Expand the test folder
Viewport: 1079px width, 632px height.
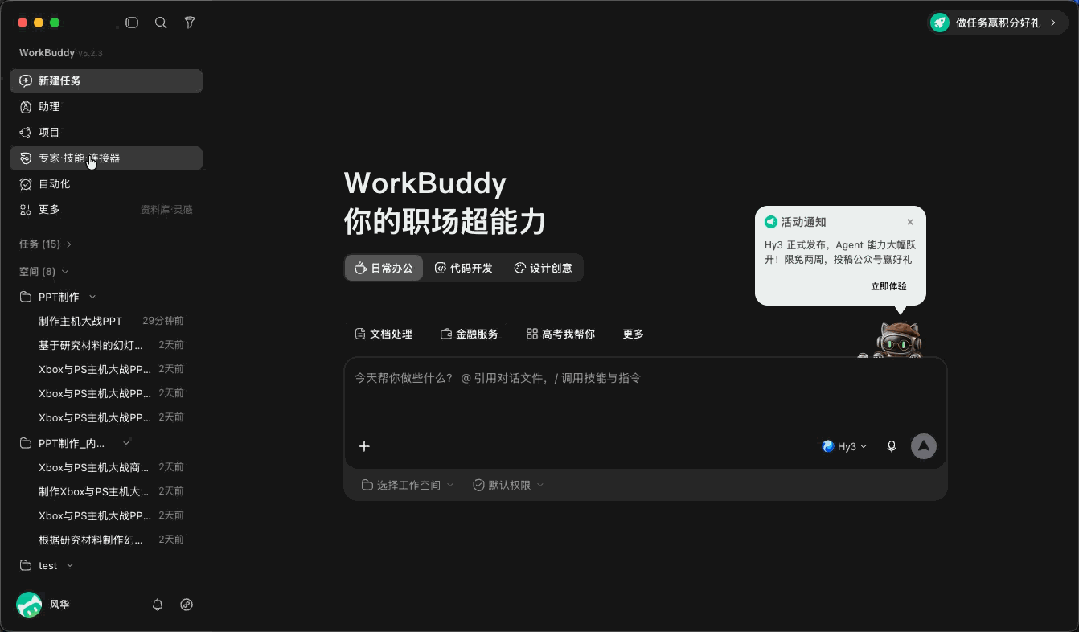click(x=70, y=565)
